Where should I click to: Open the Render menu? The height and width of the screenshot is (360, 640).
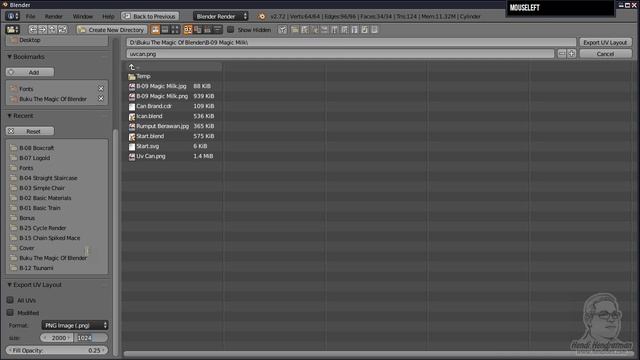coord(53,16)
